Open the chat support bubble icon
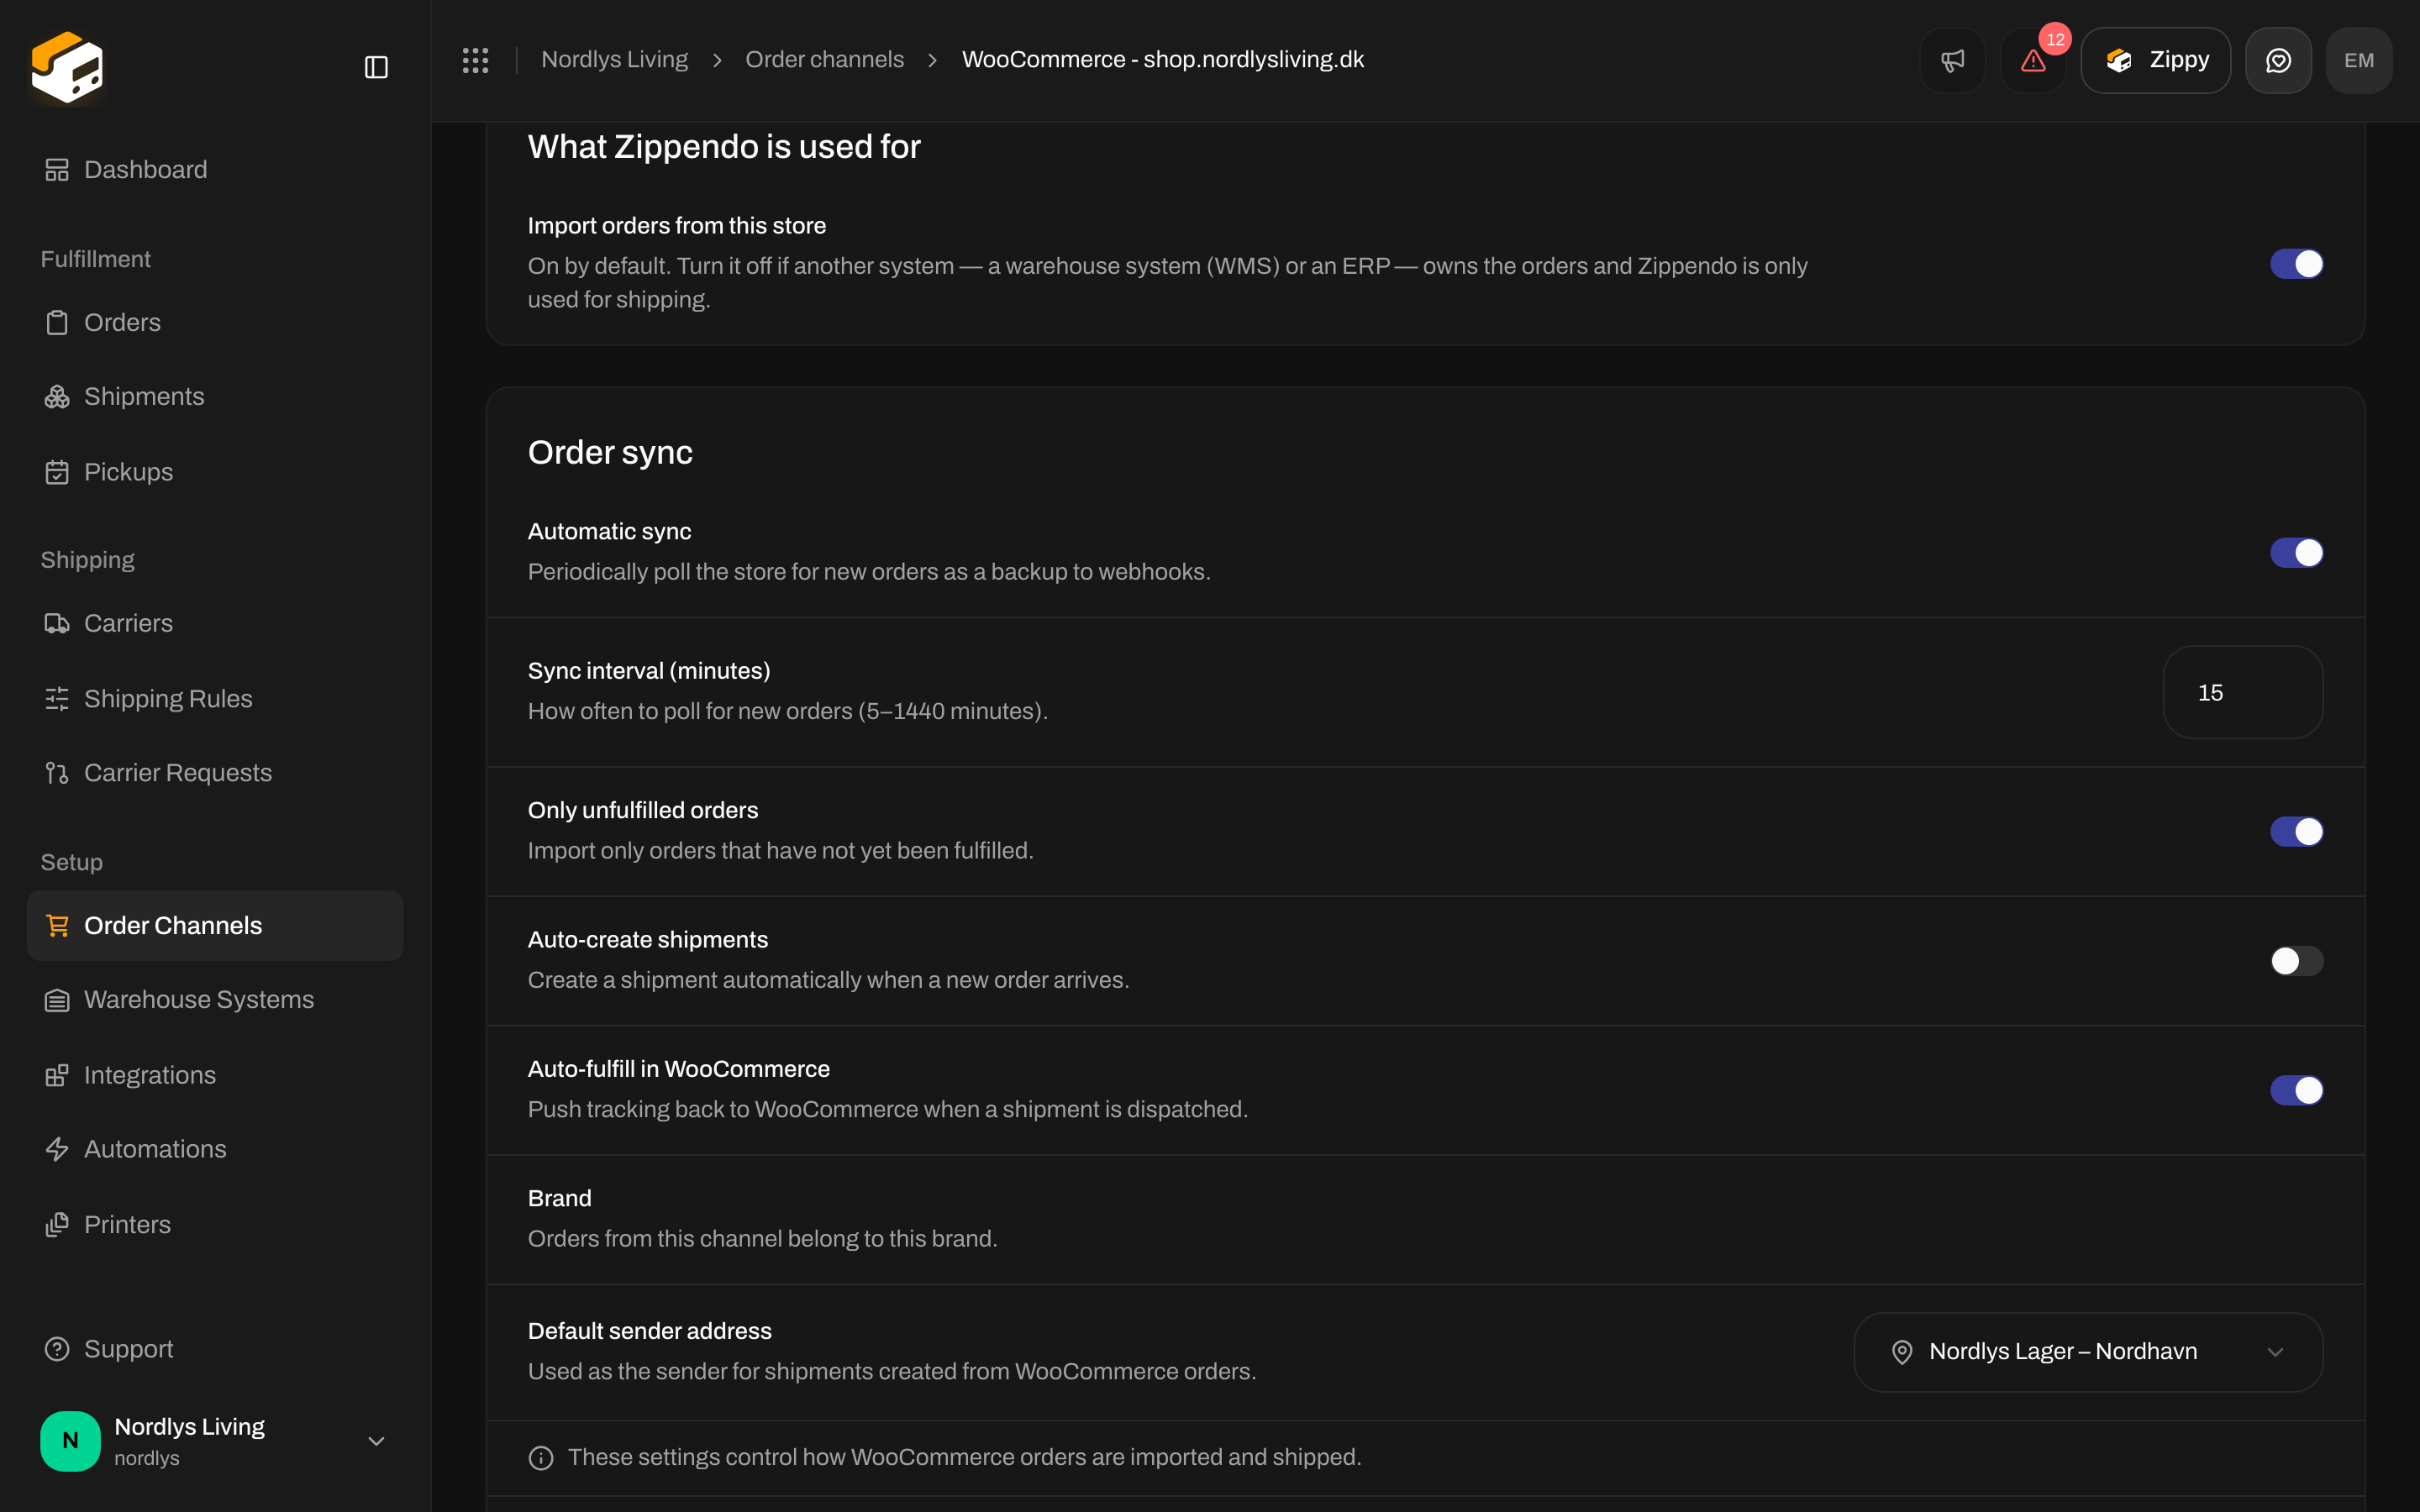Image resolution: width=2420 pixels, height=1512 pixels. click(x=2278, y=60)
